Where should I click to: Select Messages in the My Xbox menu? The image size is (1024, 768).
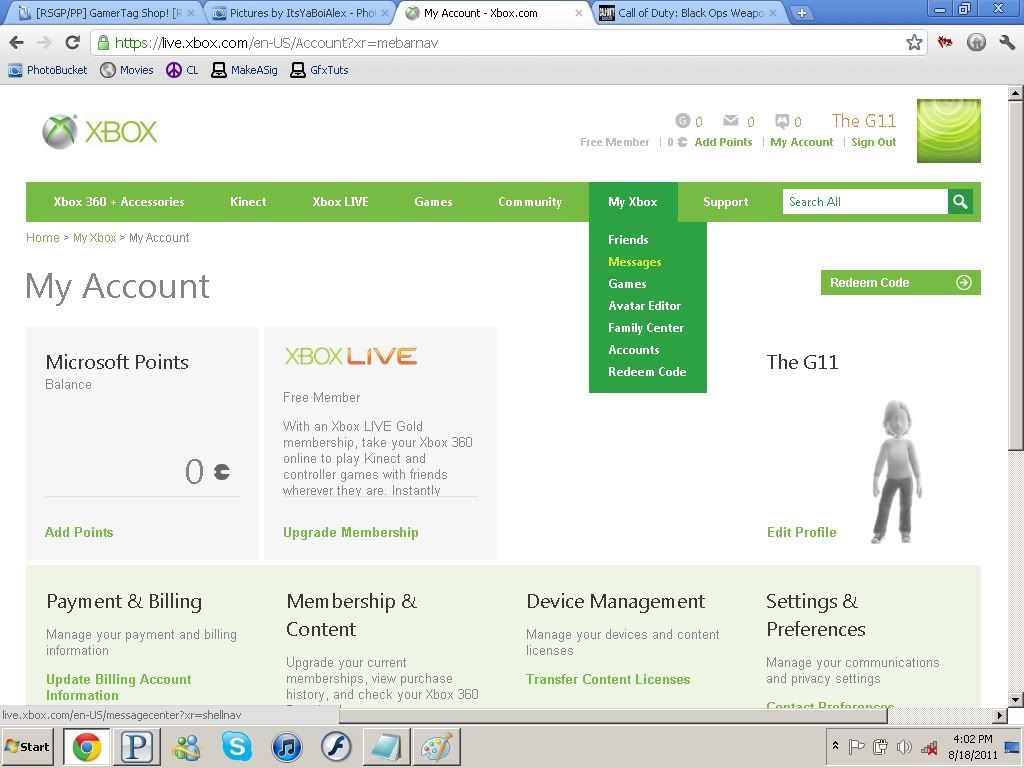tap(635, 262)
